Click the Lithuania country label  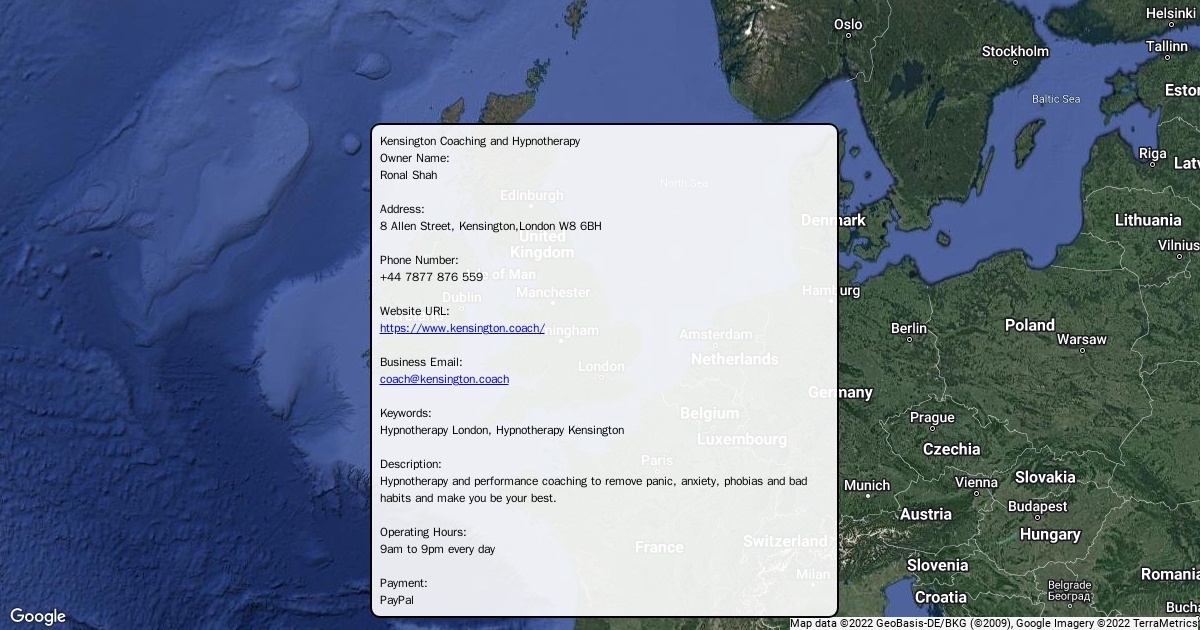[x=1147, y=220]
